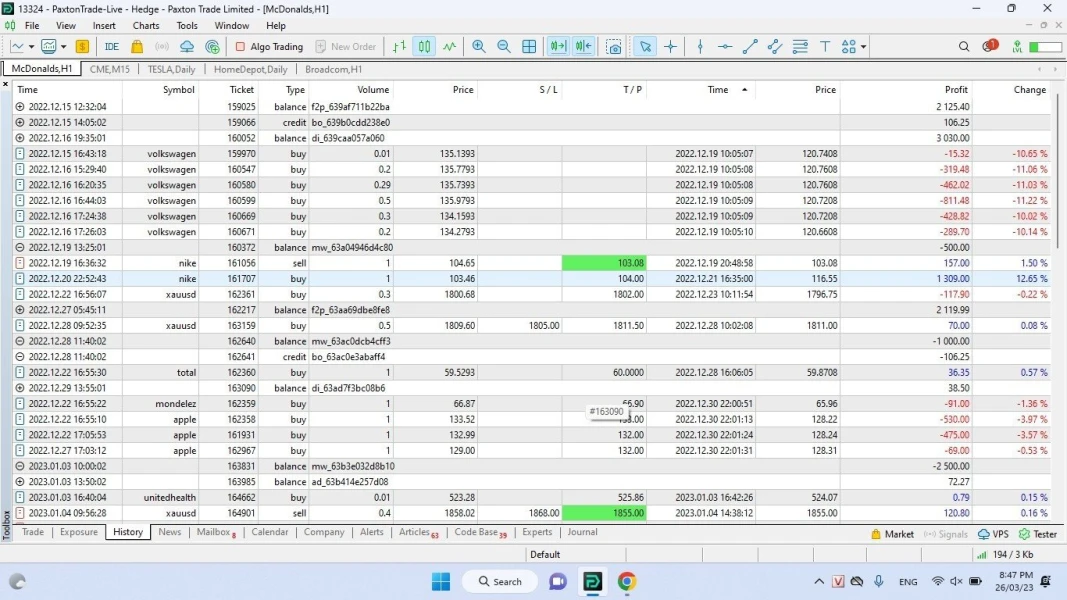Expand the indicators list dropdown arrow
The width and height of the screenshot is (1067, 600).
pyautogui.click(x=64, y=46)
